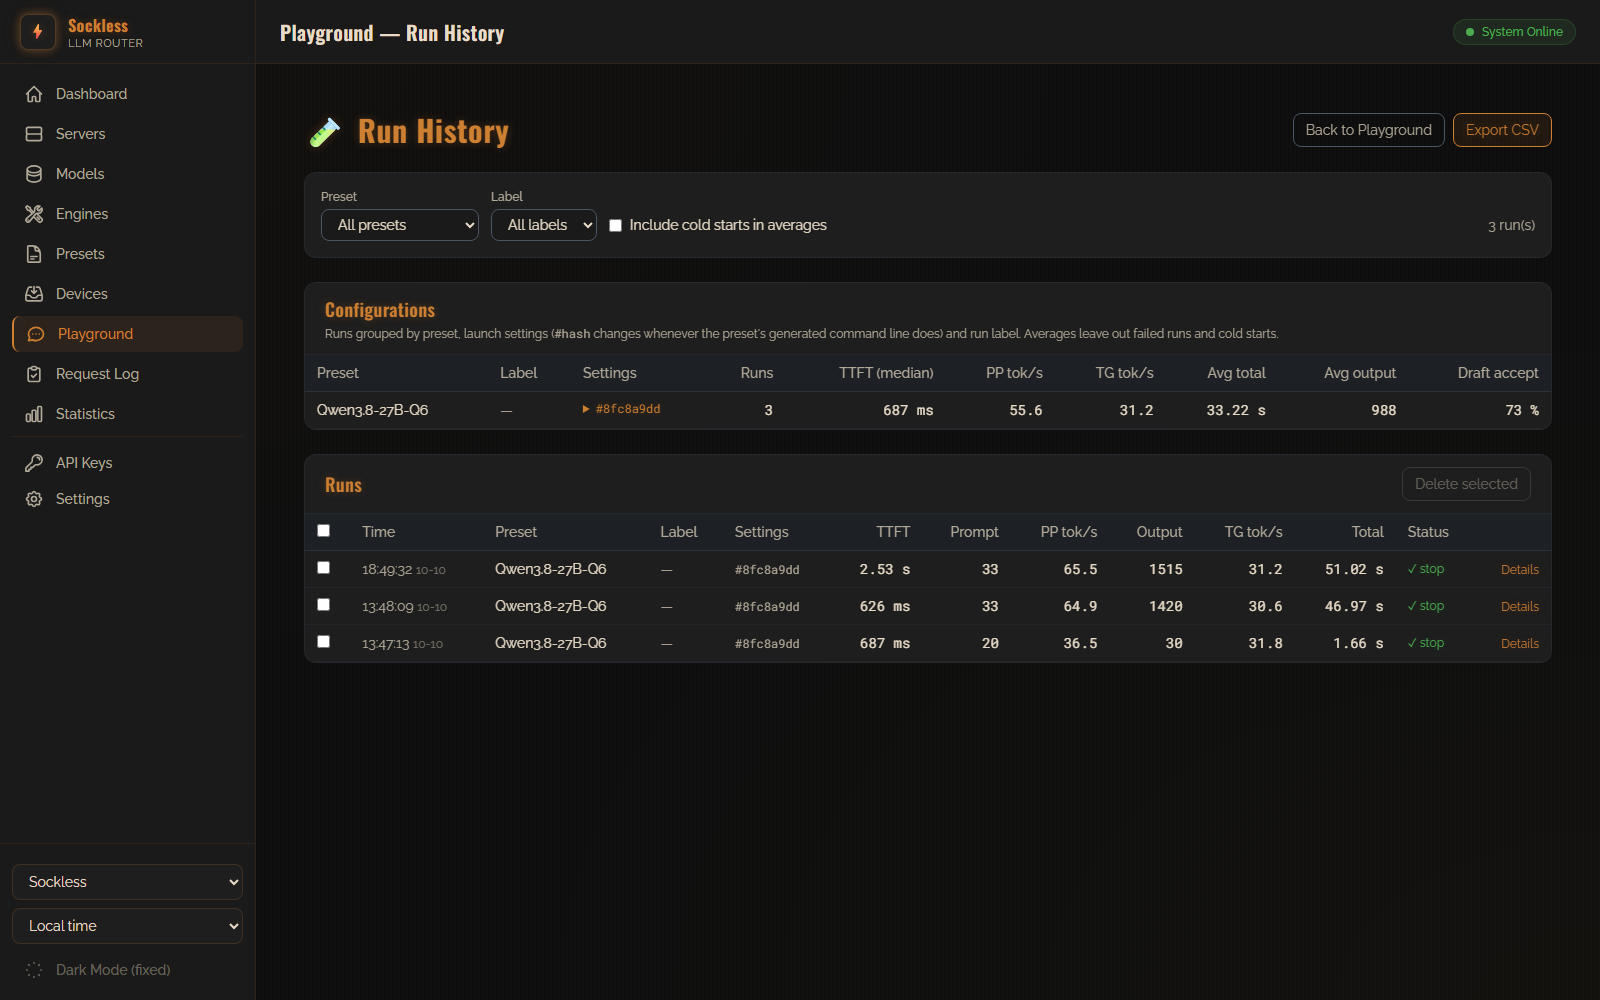Click the Dark Mode sun icon
This screenshot has width=1600, height=1000.
click(x=34, y=970)
